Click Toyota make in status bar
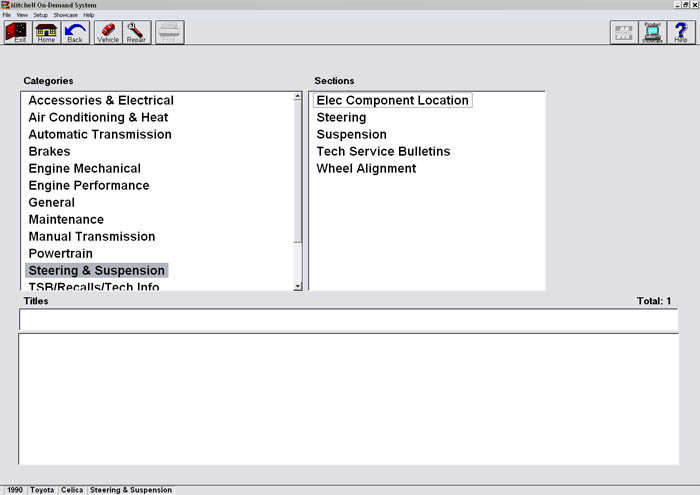Viewport: 700px width, 495px height. tap(42, 490)
